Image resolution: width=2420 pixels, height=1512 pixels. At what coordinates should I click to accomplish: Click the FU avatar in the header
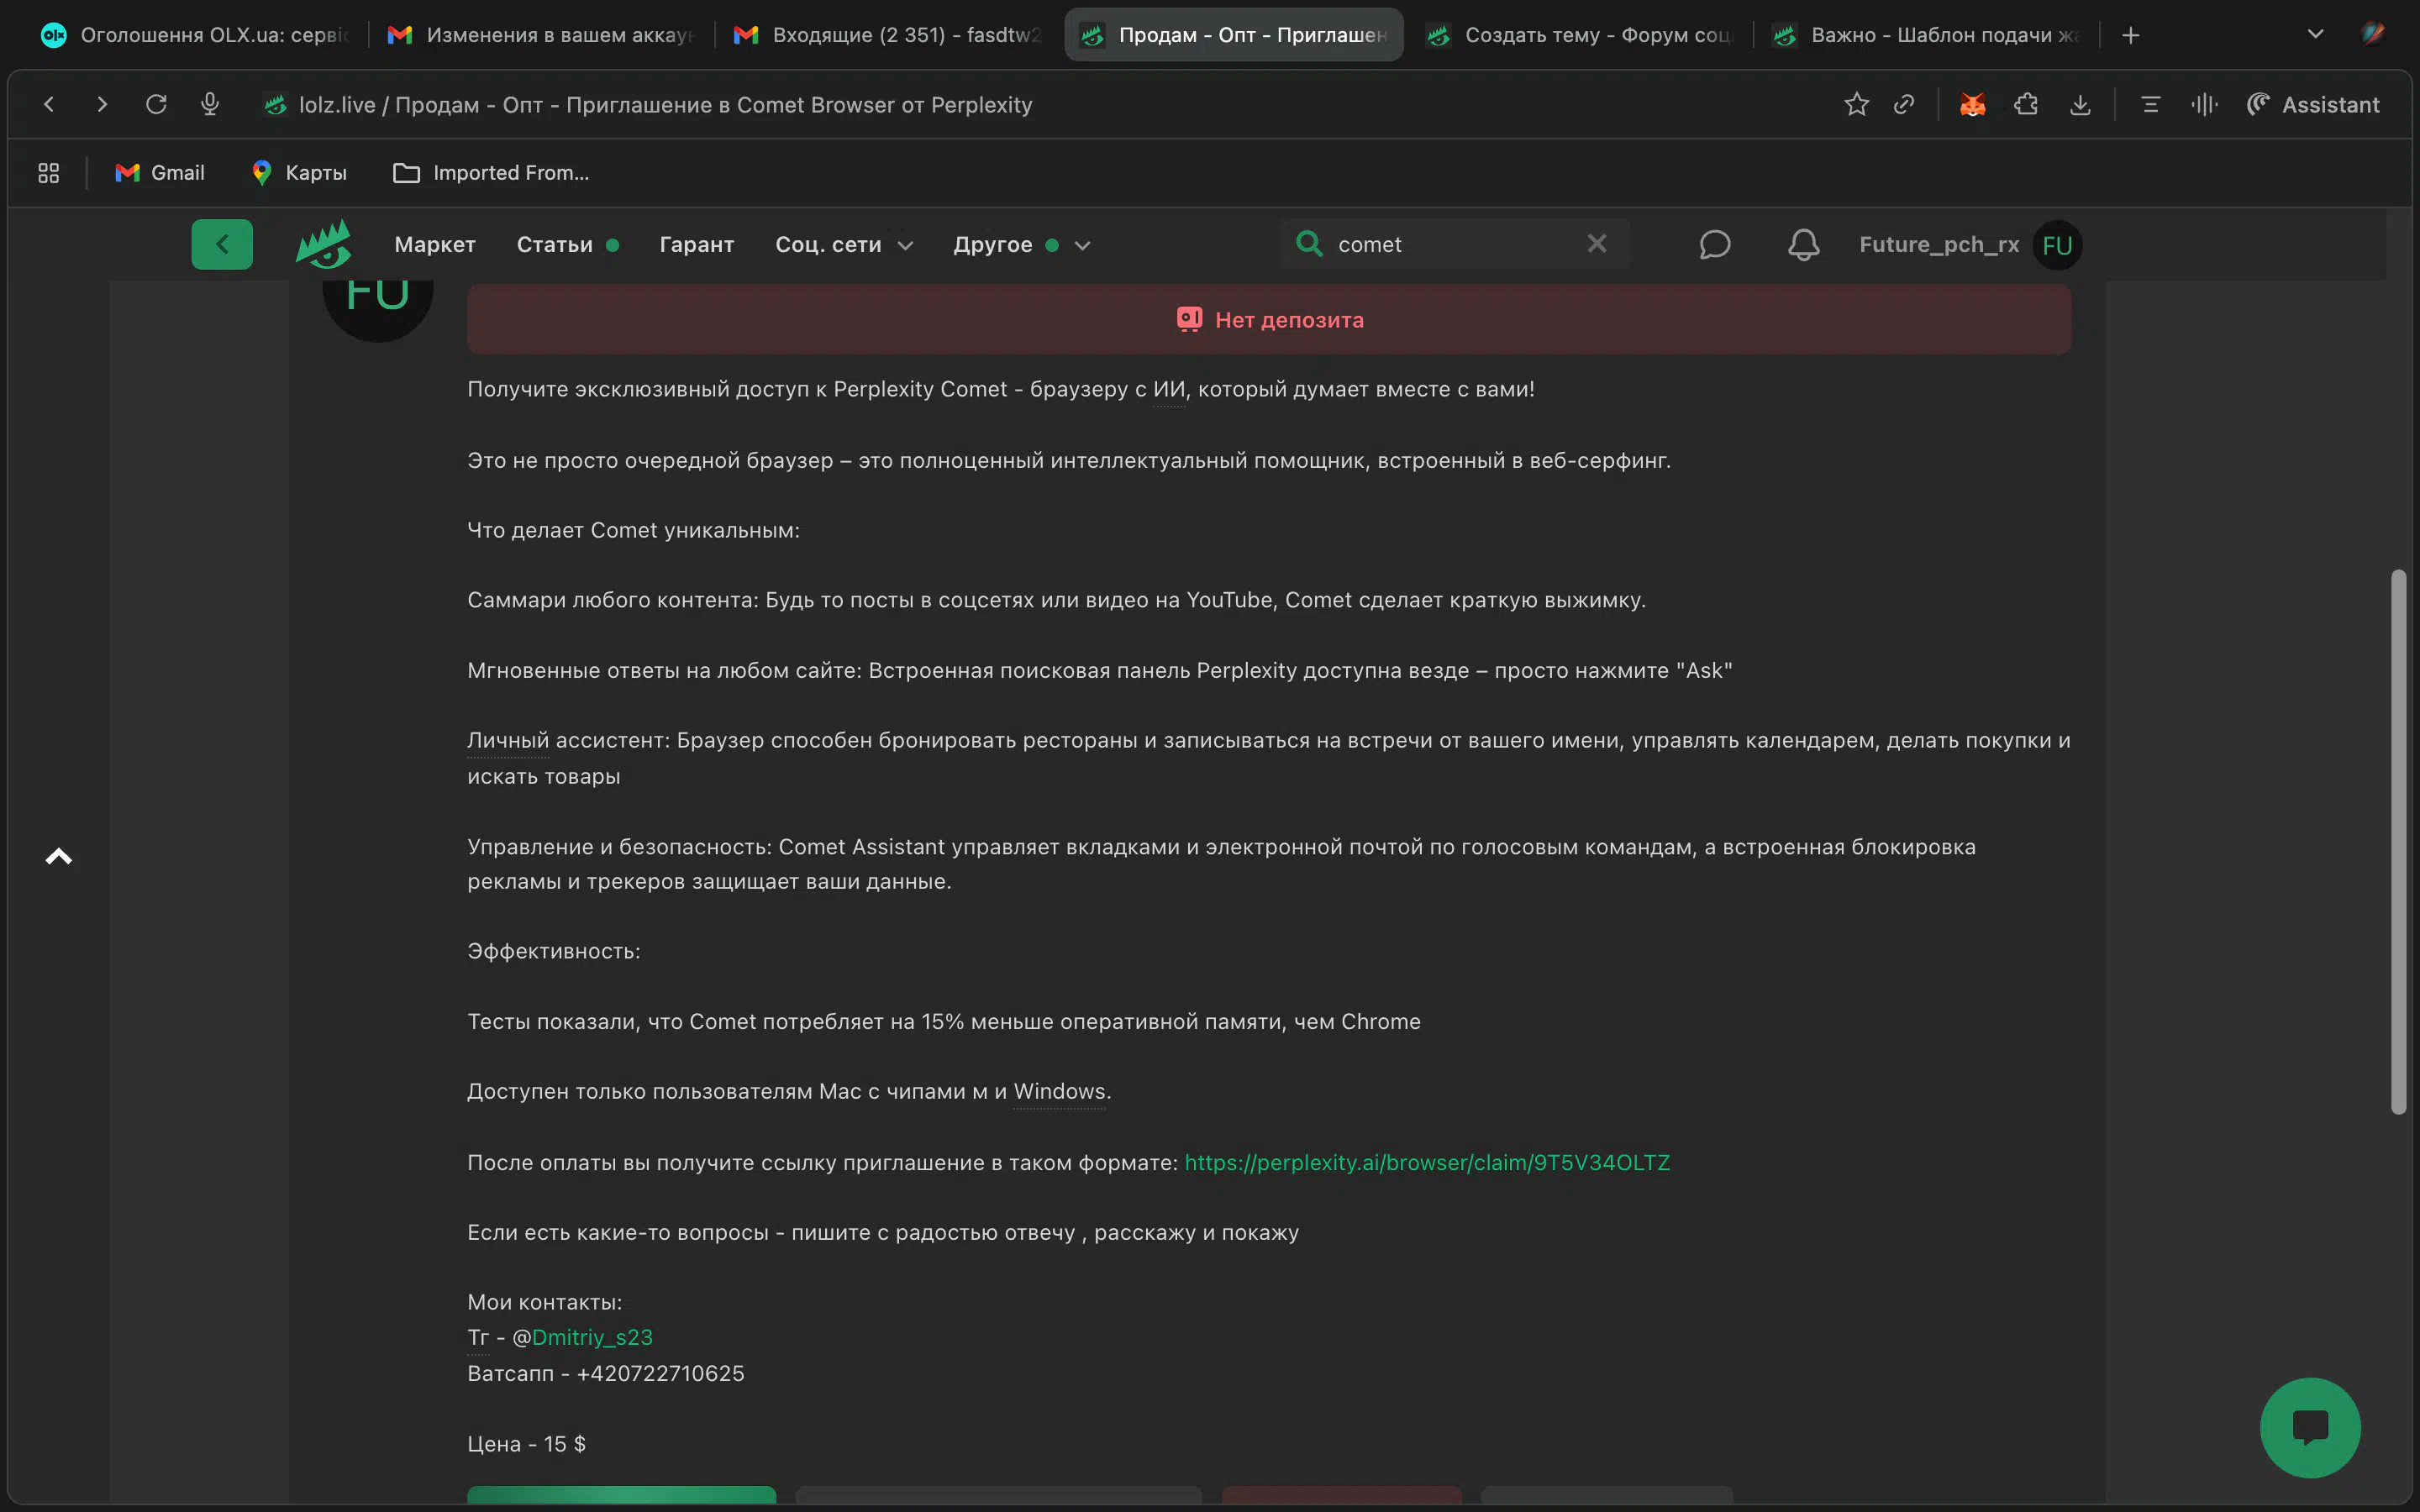[2057, 245]
